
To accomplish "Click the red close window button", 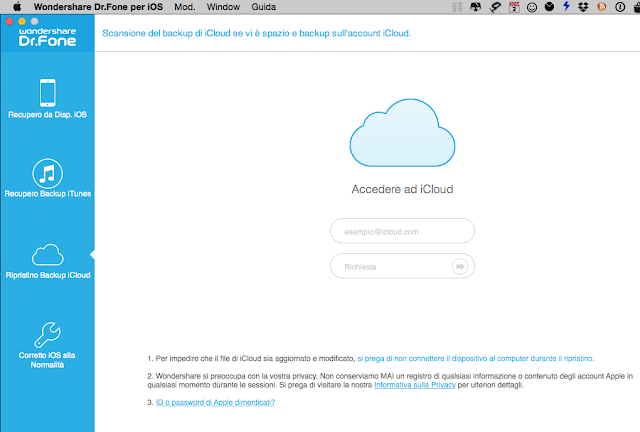I will (9, 21).
